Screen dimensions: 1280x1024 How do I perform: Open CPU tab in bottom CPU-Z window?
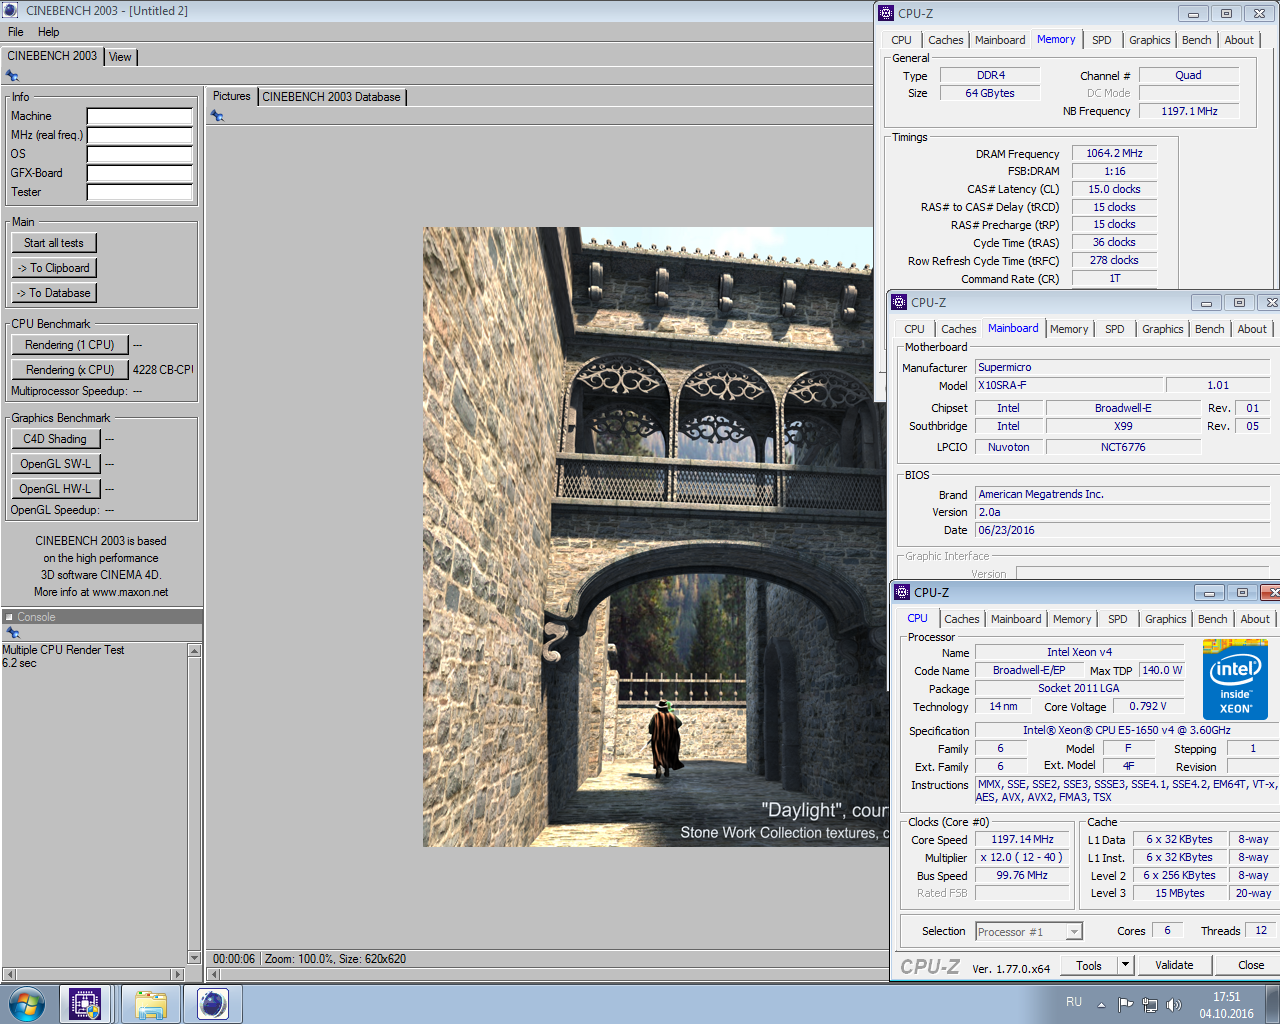(x=917, y=618)
